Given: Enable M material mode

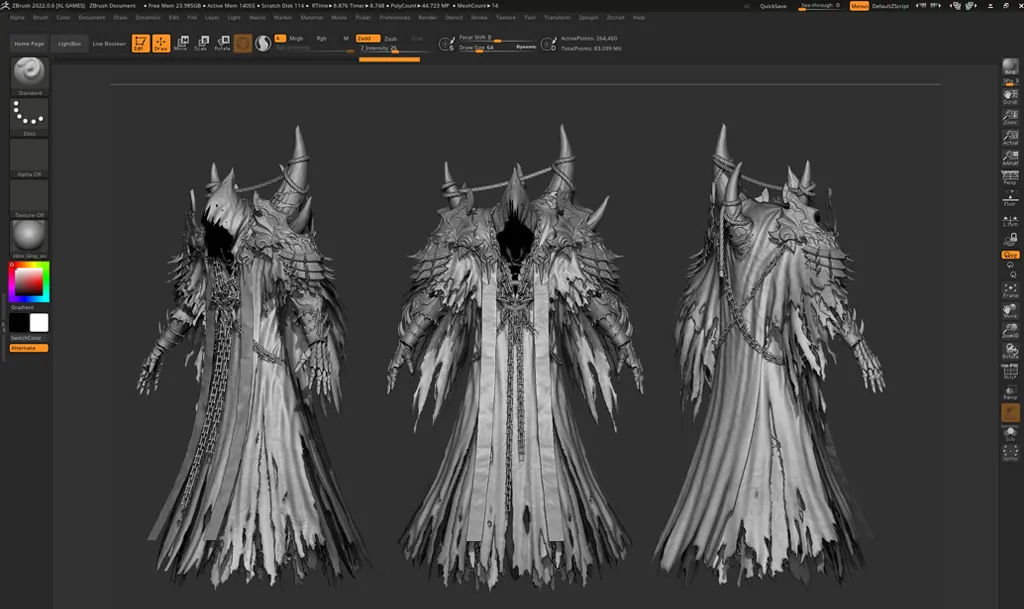Looking at the screenshot, I should coord(345,39).
